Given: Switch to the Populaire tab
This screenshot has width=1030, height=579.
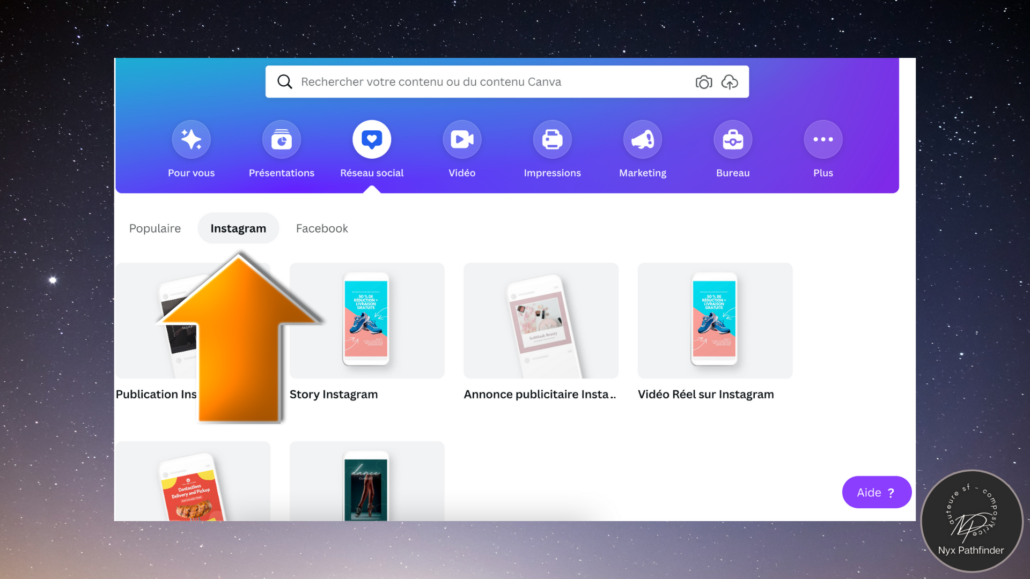Looking at the screenshot, I should click(x=155, y=228).
